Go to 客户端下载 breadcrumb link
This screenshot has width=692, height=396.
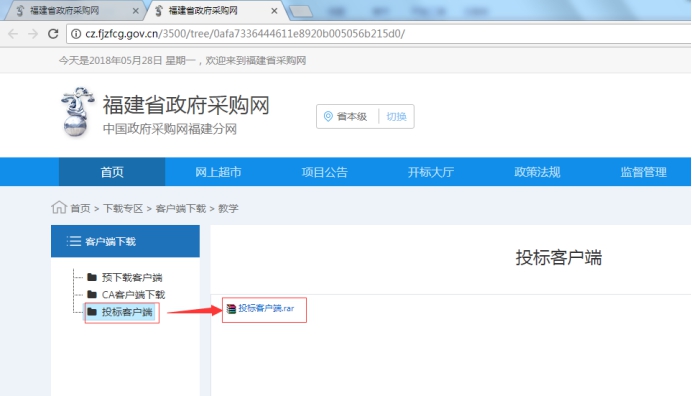[x=181, y=208]
